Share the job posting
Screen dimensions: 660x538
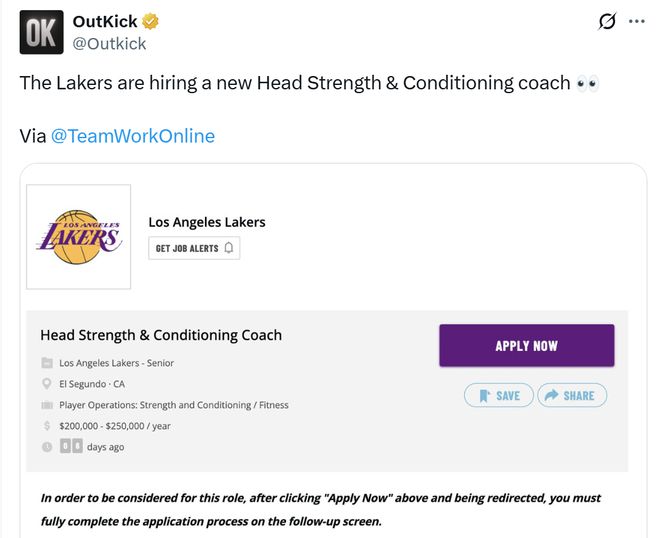pyautogui.click(x=571, y=396)
